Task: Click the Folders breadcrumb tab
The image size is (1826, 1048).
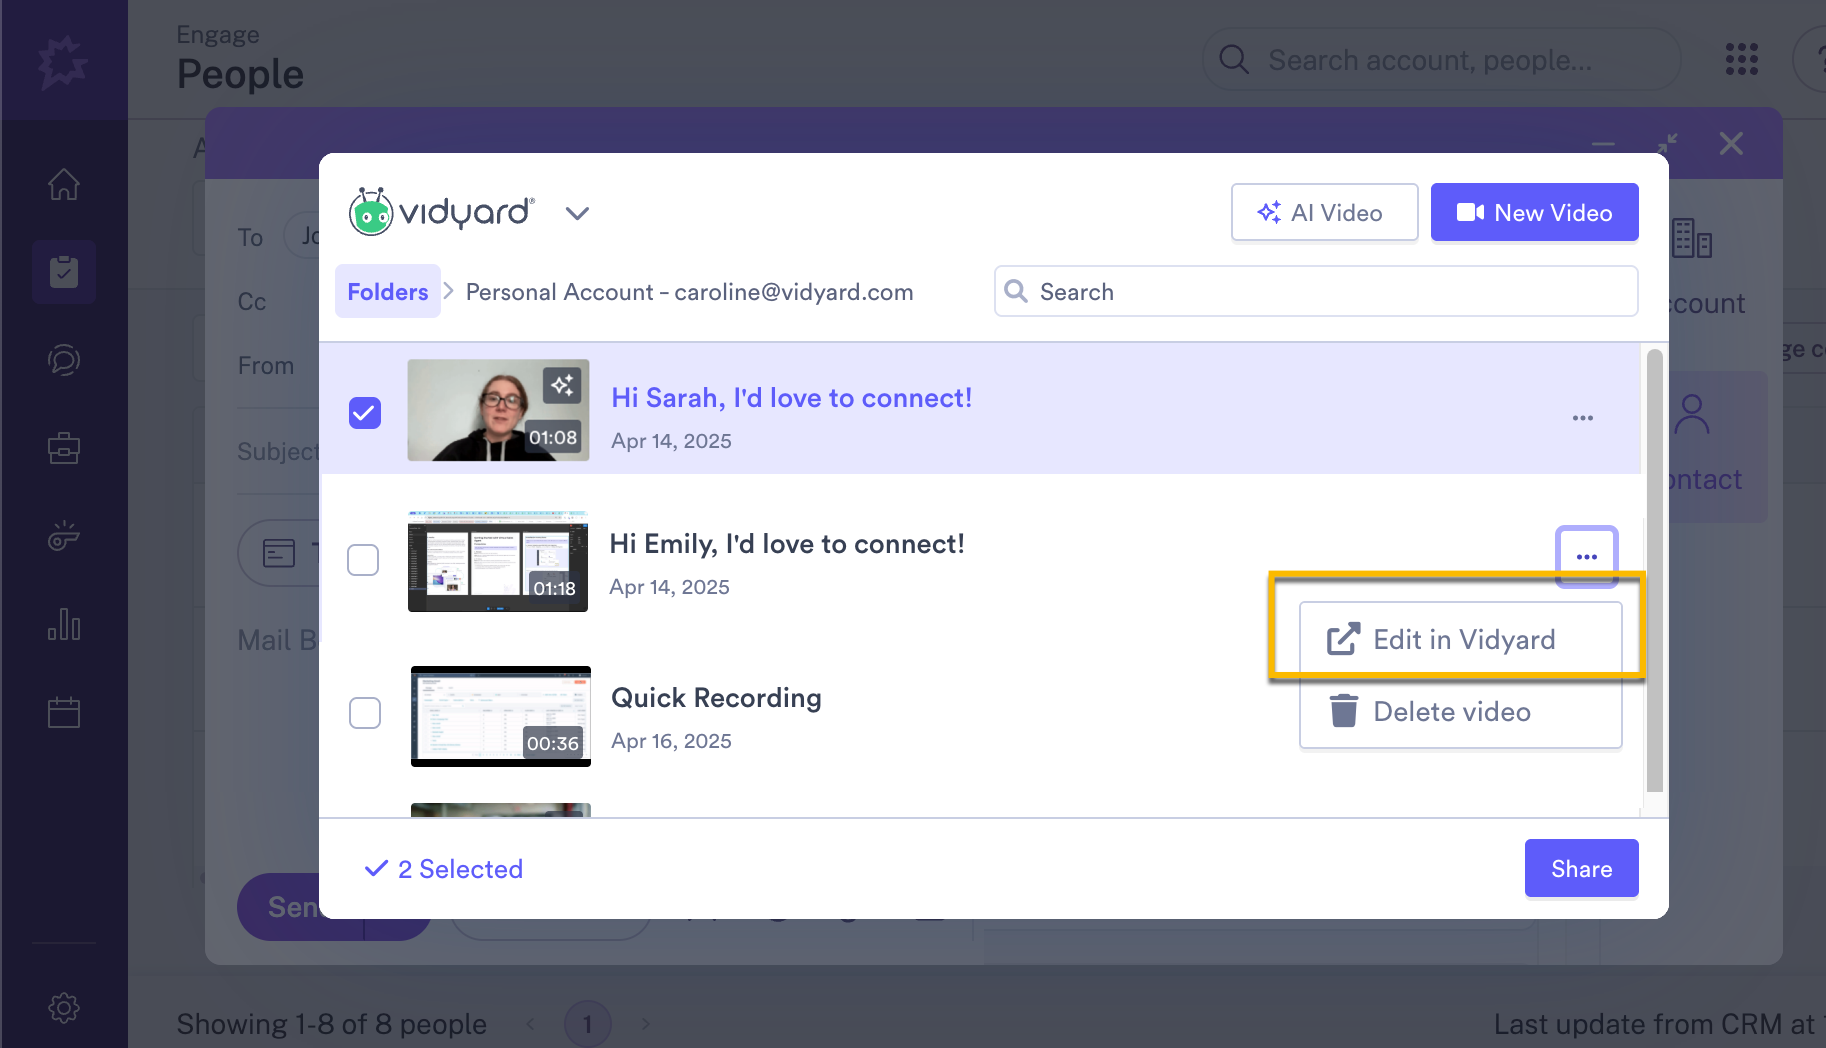Action: pyautogui.click(x=388, y=291)
